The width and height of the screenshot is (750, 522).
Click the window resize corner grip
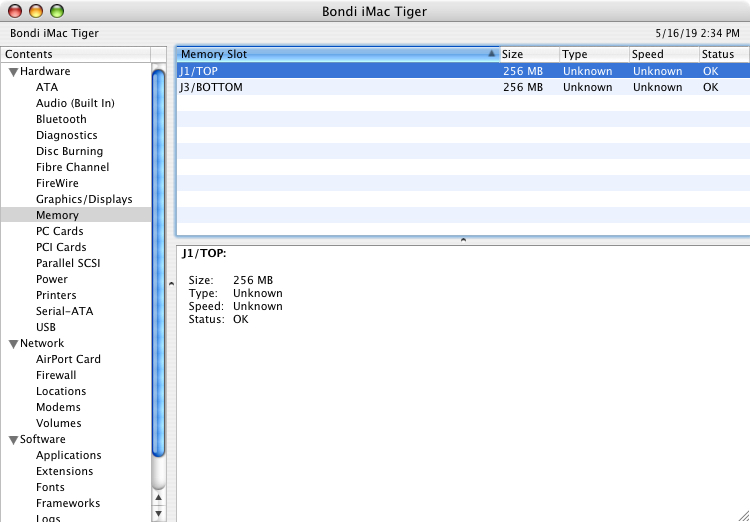pyautogui.click(x=742, y=514)
